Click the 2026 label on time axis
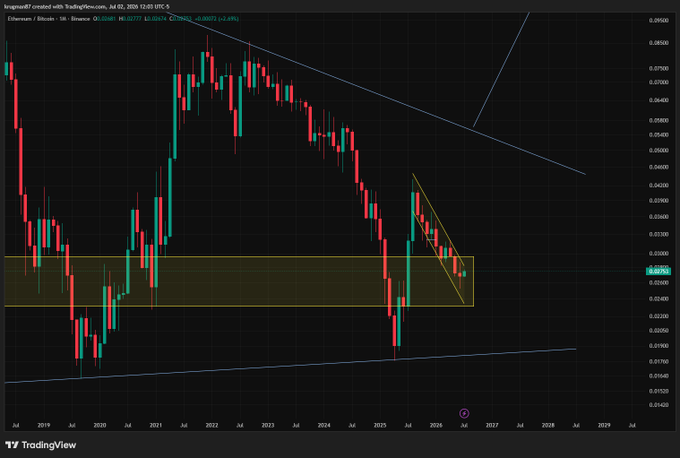This screenshot has width=680, height=458. pos(436,425)
